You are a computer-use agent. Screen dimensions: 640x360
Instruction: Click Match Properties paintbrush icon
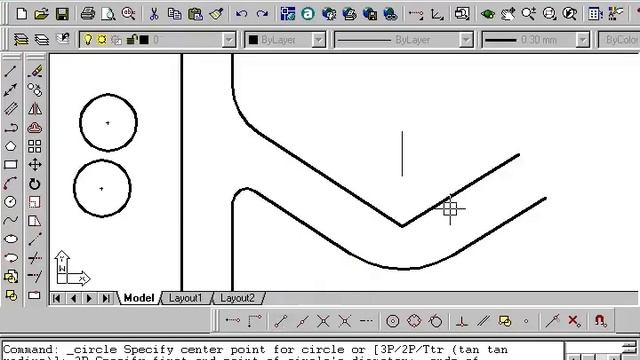point(216,14)
